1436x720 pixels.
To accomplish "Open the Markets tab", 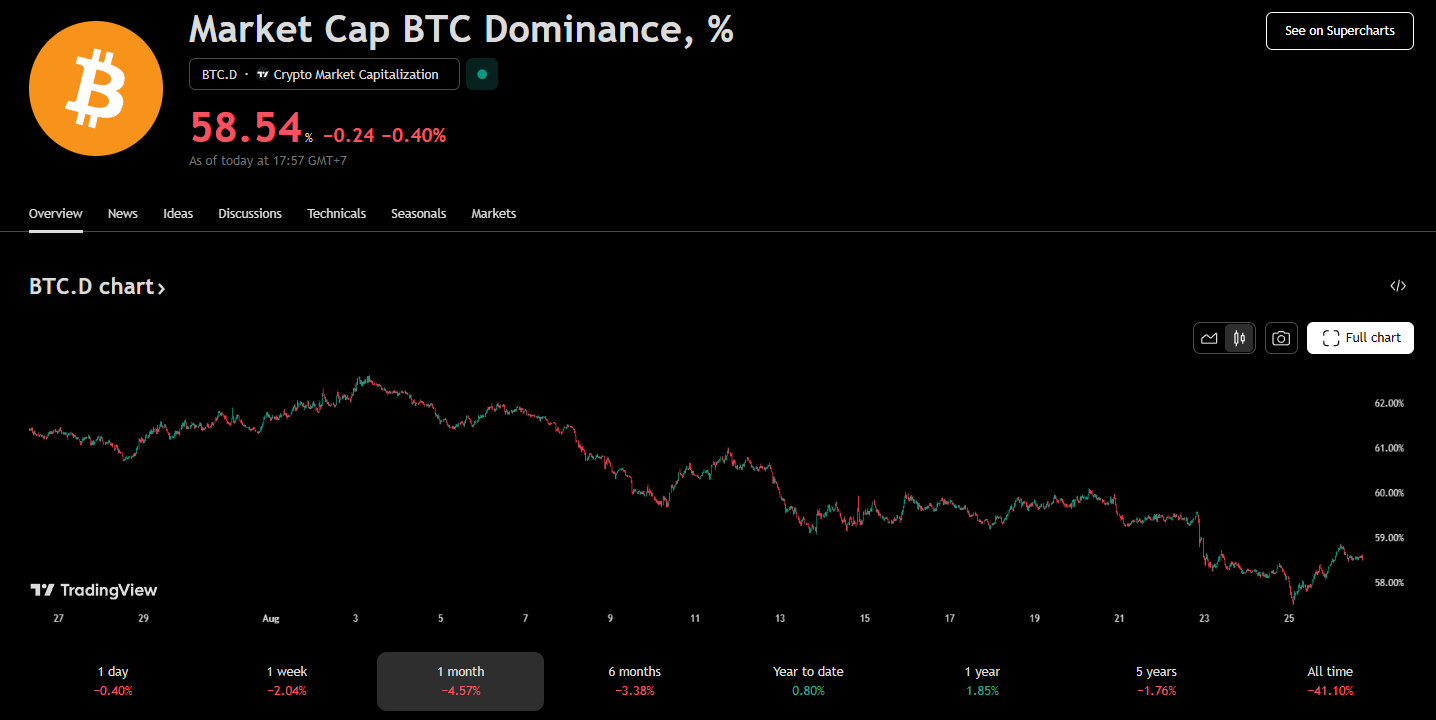I will (494, 214).
